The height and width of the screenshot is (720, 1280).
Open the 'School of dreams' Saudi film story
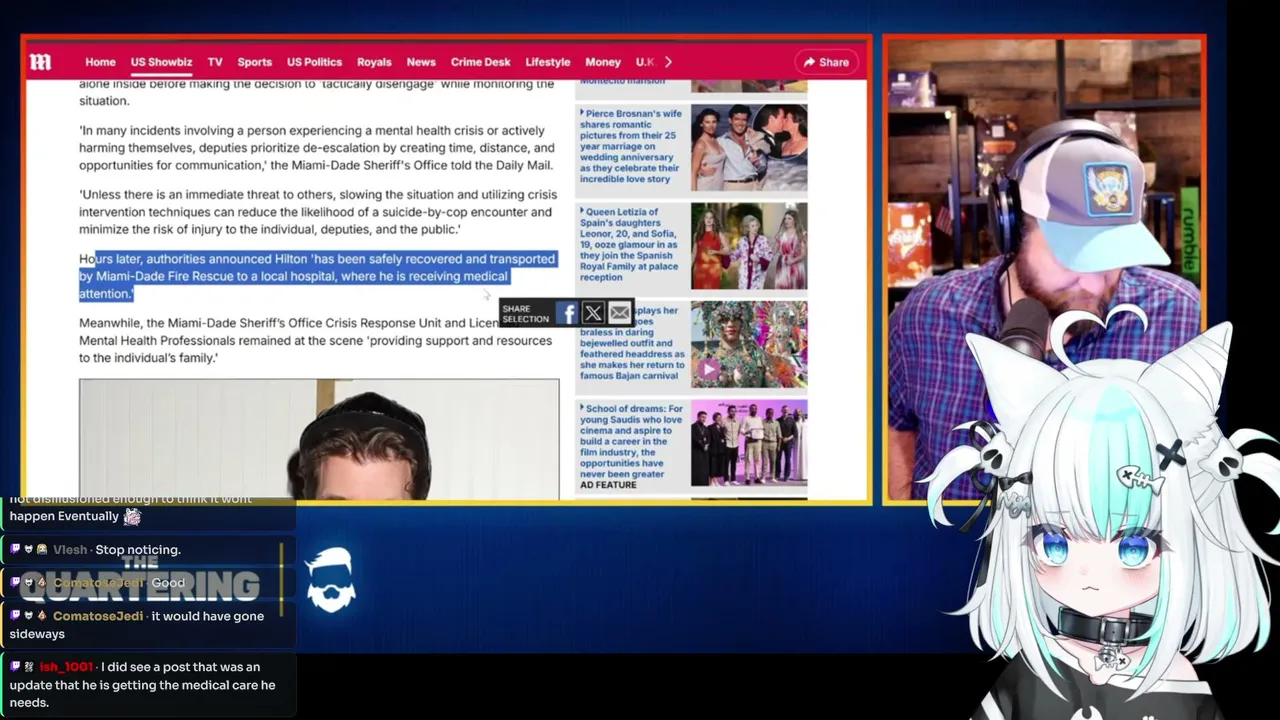pyautogui.click(x=634, y=441)
